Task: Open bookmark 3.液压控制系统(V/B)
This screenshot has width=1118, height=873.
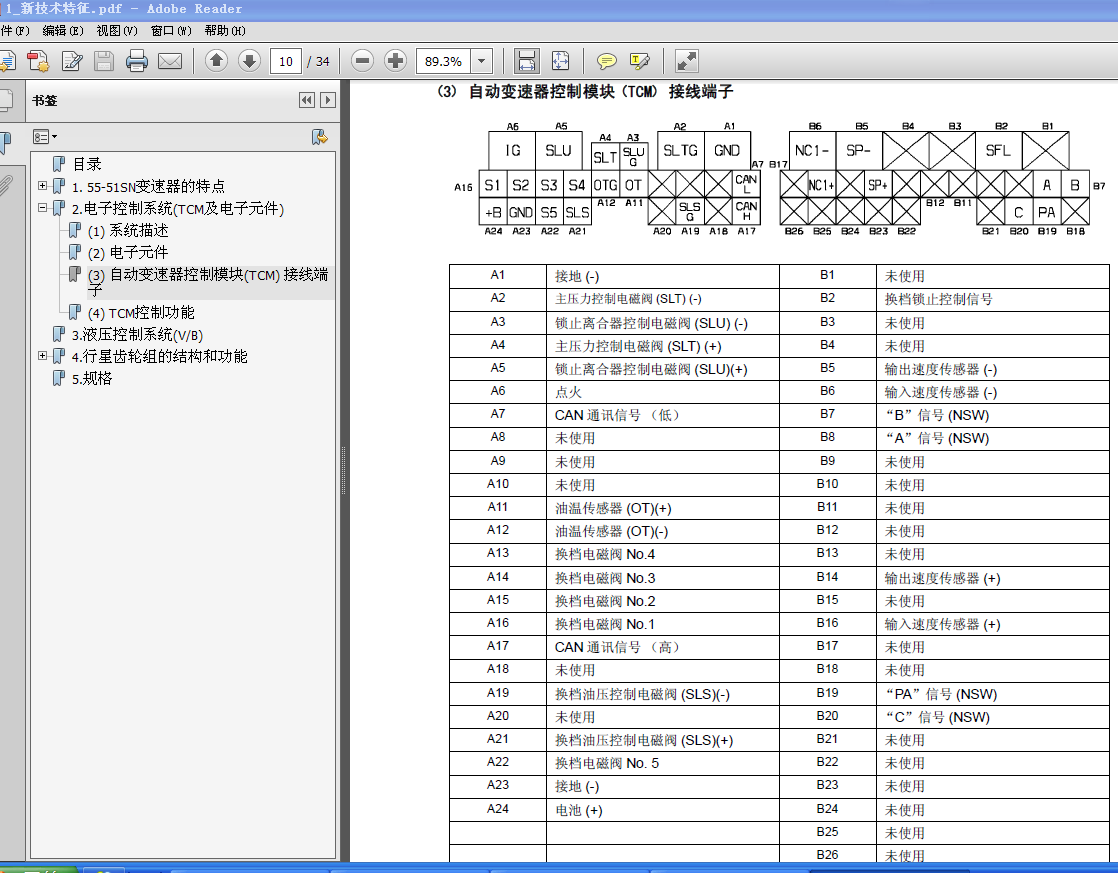Action: pos(137,335)
